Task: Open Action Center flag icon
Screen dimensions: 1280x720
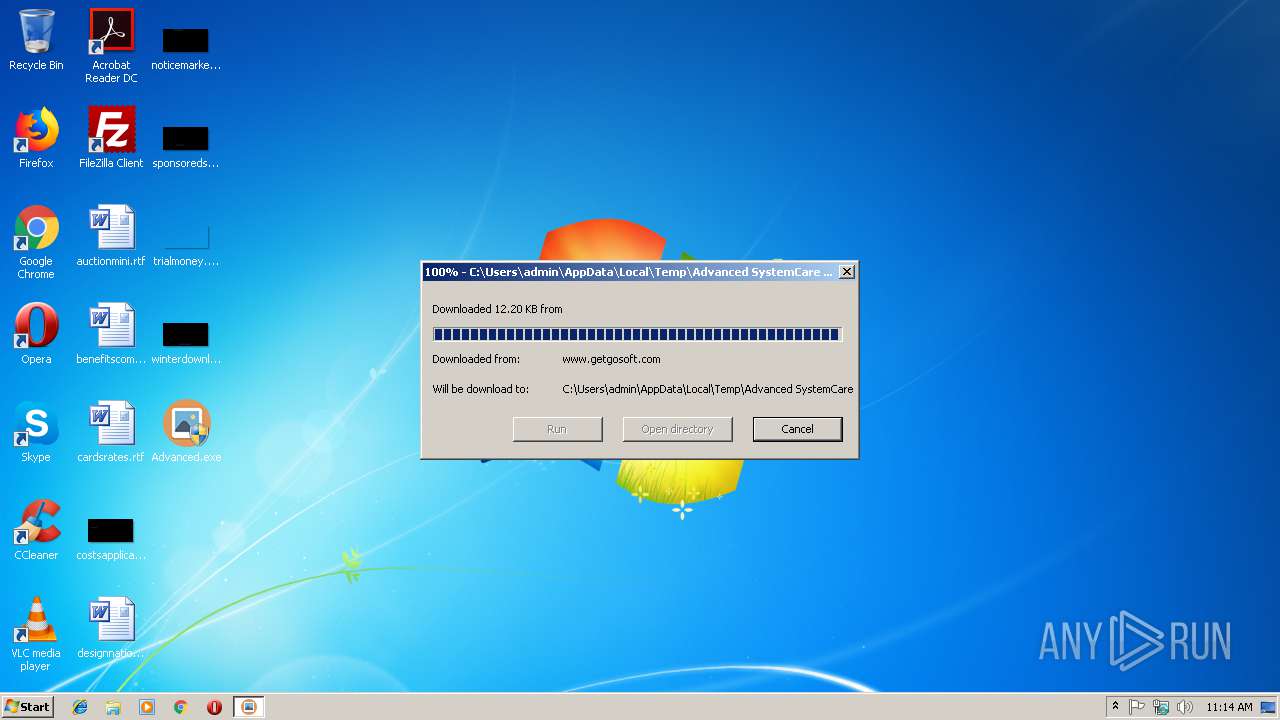Action: [x=1137, y=707]
